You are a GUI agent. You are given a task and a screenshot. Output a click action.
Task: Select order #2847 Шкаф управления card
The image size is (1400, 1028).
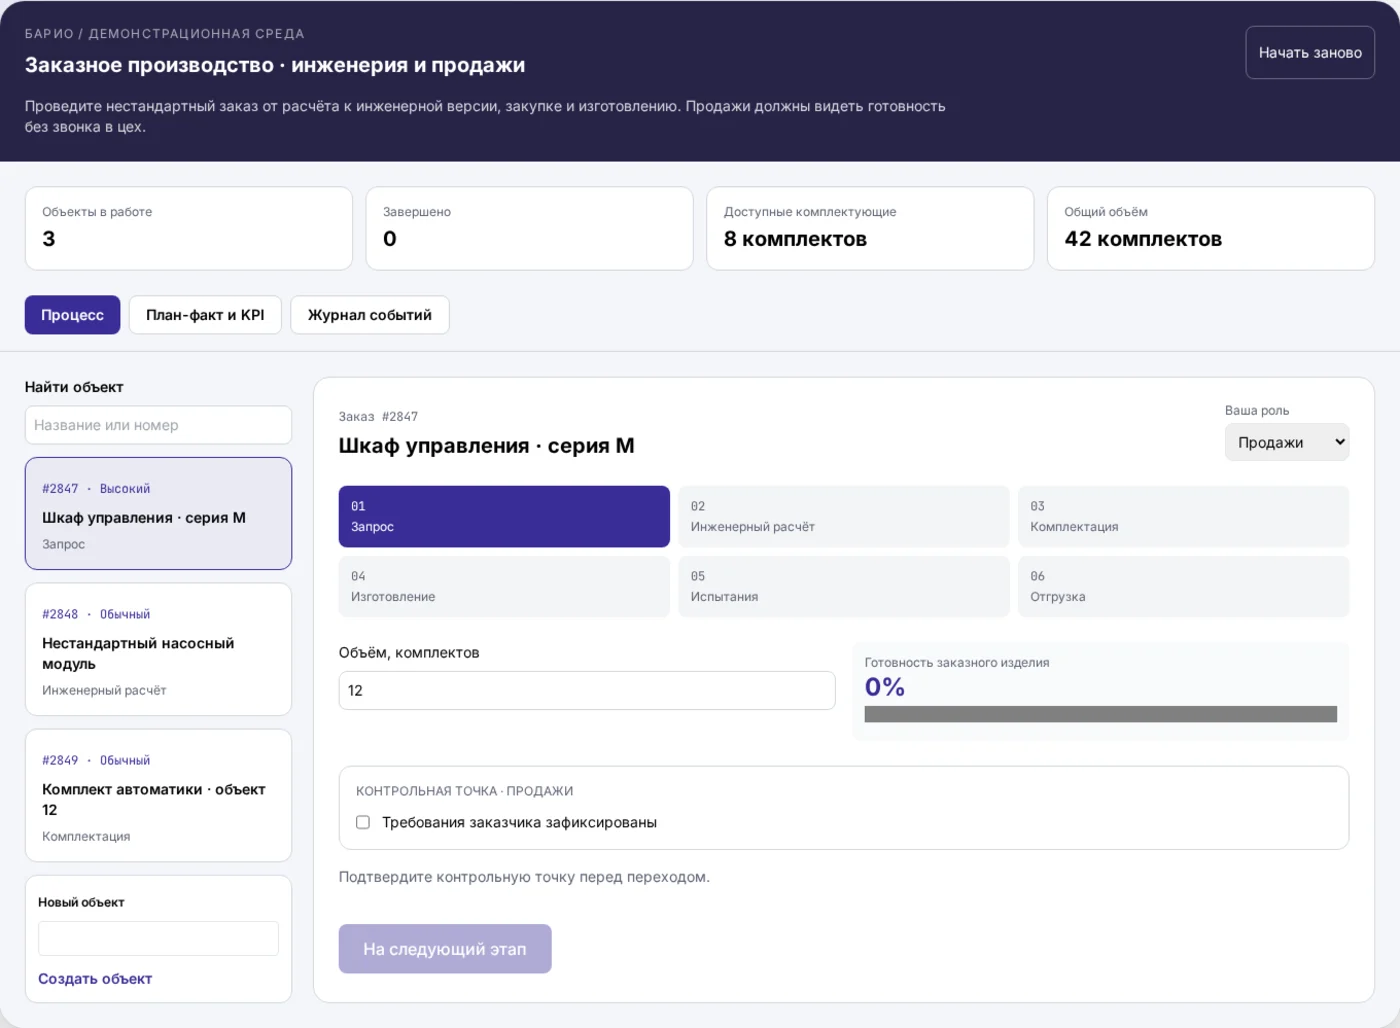158,514
